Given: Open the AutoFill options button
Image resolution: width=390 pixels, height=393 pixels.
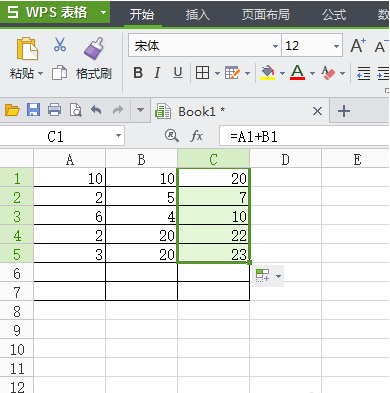Looking at the screenshot, I should 268,276.
